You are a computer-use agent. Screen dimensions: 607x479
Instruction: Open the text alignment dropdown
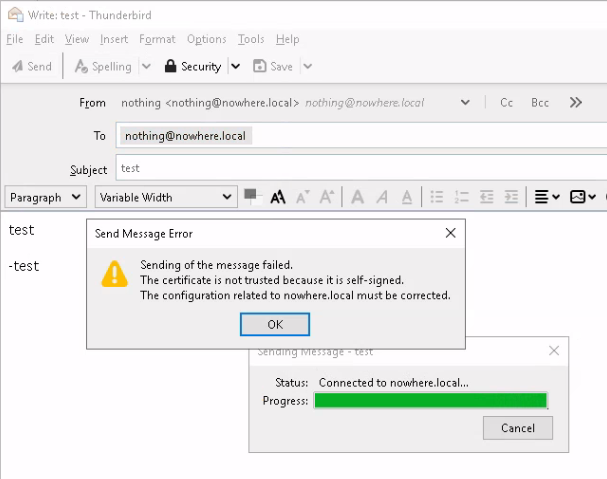[x=547, y=197]
